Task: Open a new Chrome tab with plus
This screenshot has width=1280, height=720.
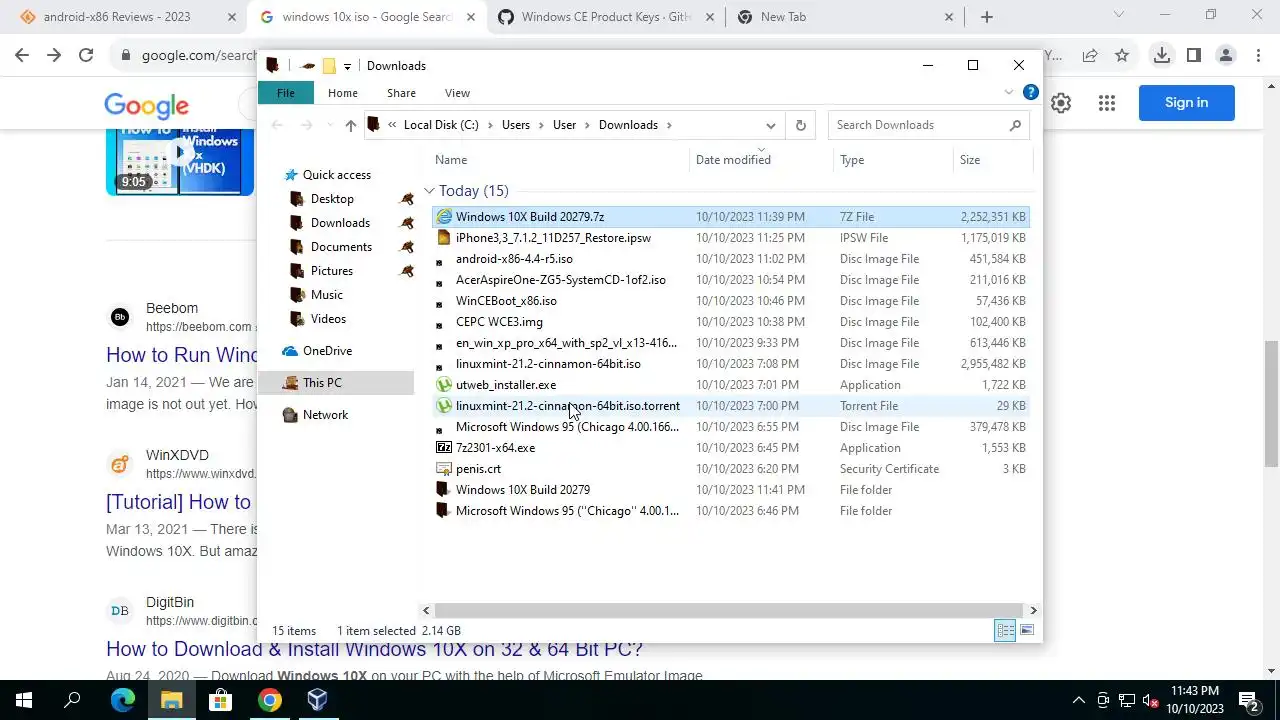Action: [x=987, y=17]
